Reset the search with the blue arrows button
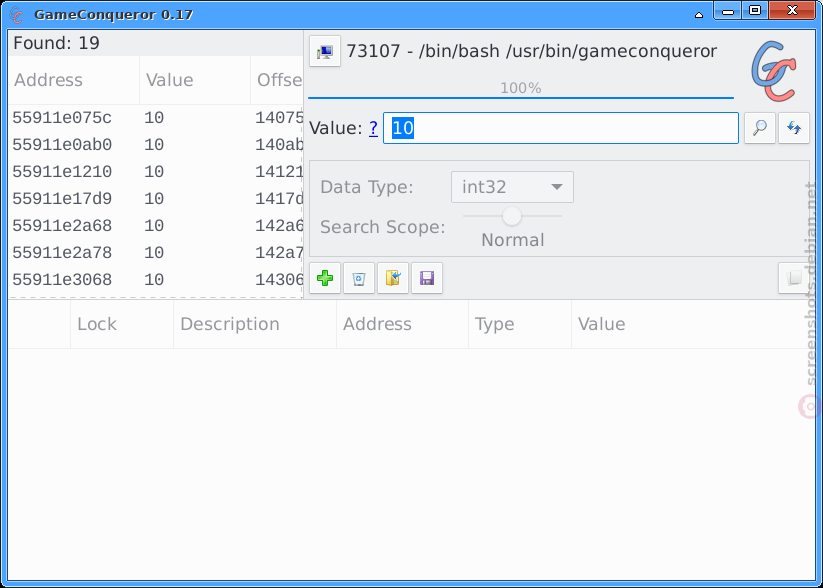 click(794, 128)
